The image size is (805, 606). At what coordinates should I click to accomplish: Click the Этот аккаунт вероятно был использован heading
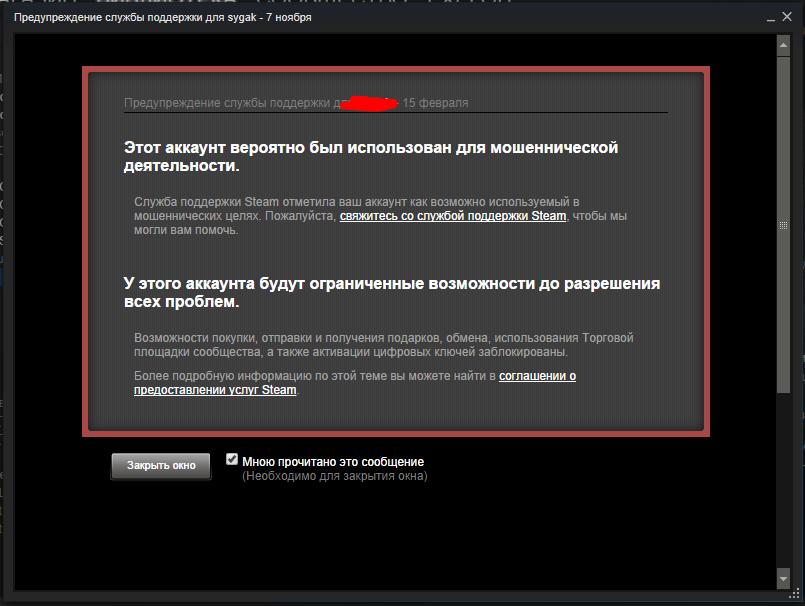click(371, 156)
